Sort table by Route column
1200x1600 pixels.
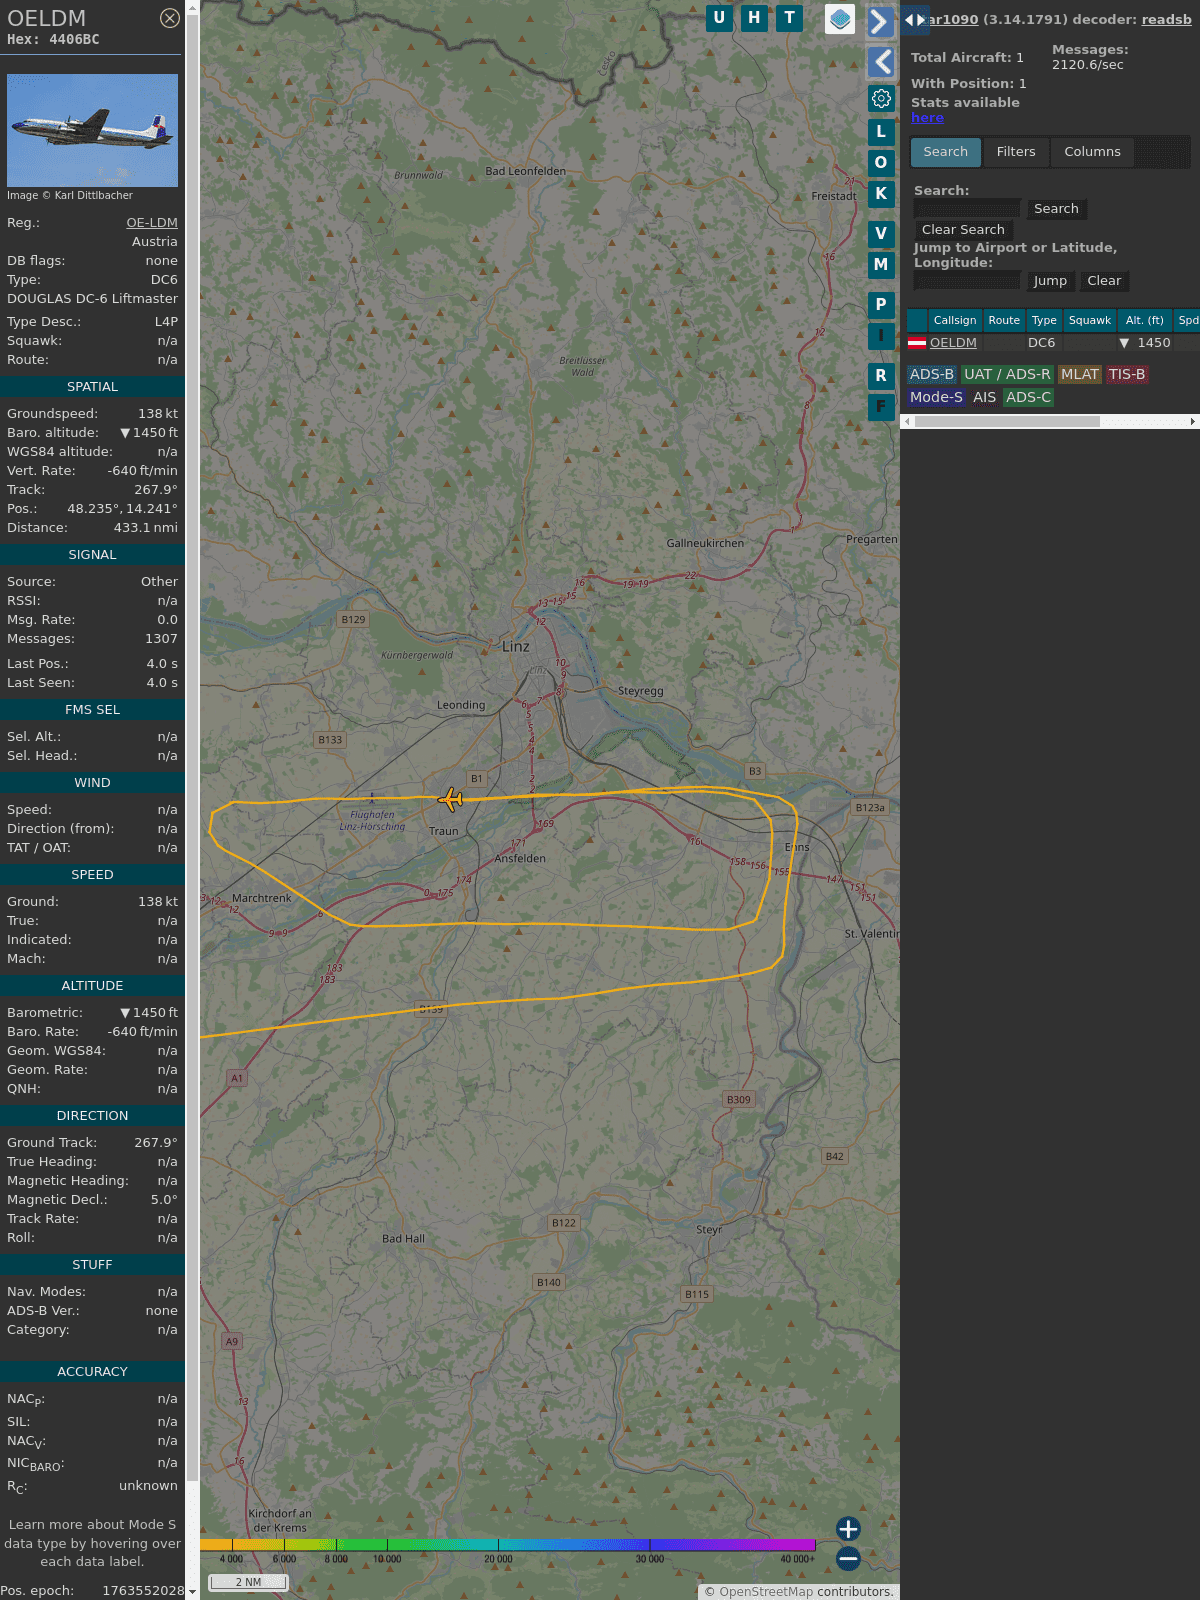(1004, 320)
